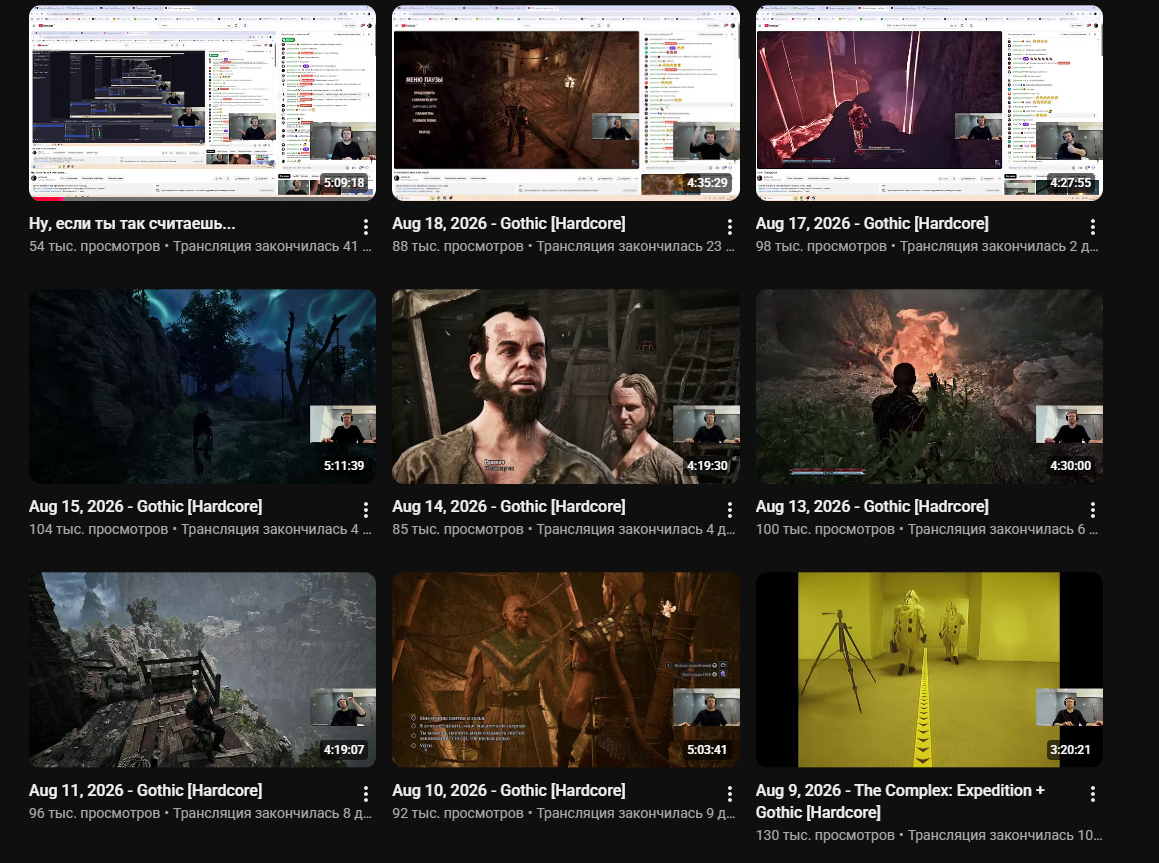Viewport: 1159px width, 863px height.
Task: Click the 4:19:30 duration badge
Action: pos(707,465)
